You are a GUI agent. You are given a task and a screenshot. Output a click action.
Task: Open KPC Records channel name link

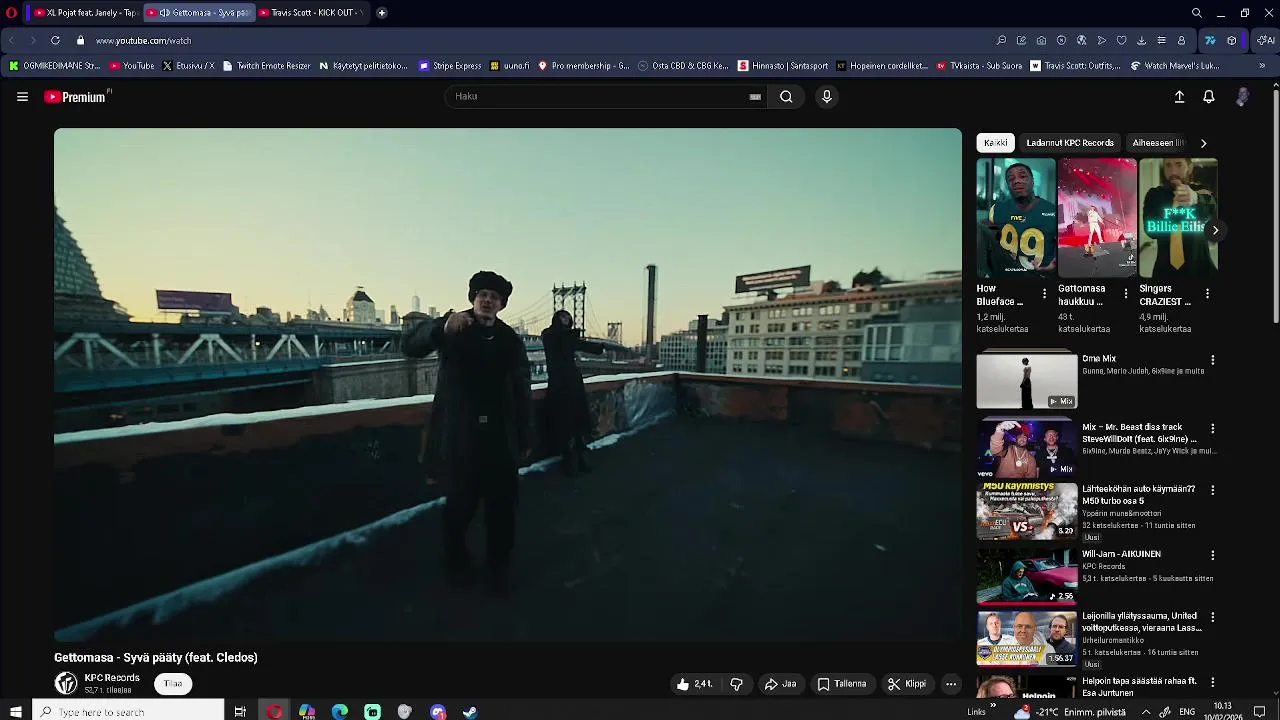pyautogui.click(x=112, y=678)
